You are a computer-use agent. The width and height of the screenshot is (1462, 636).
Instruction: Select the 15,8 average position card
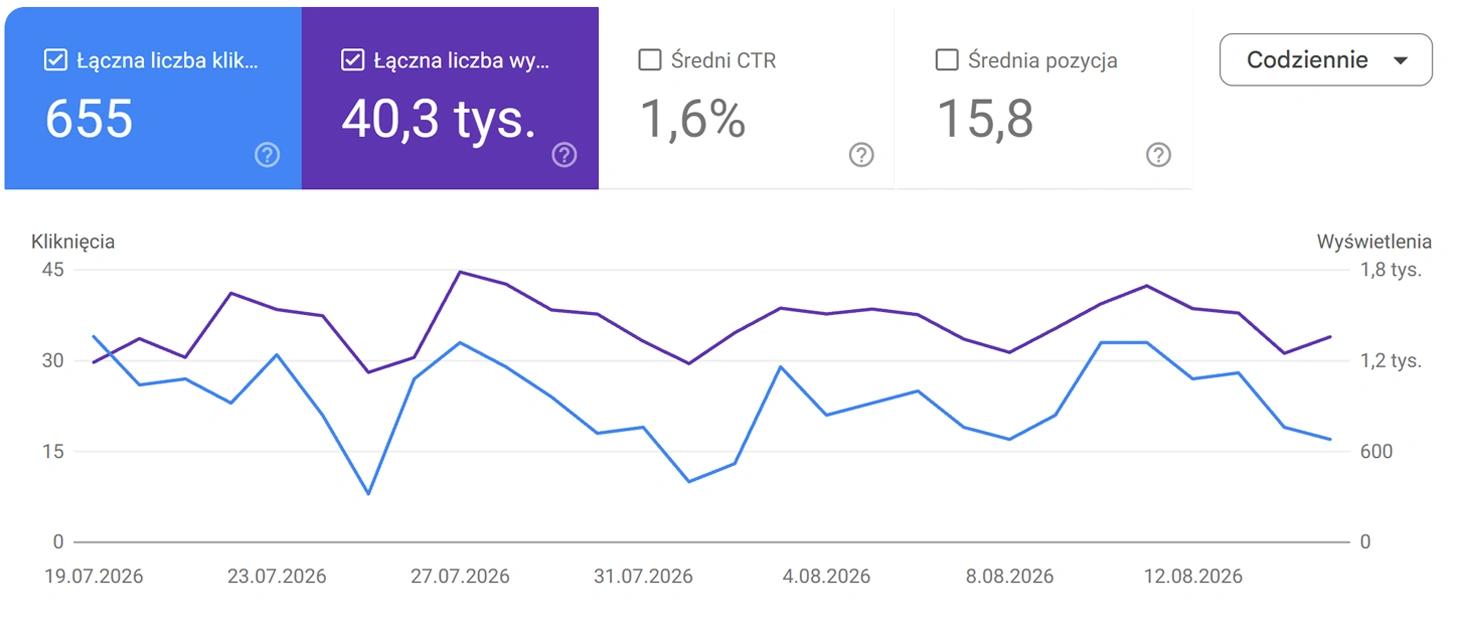point(1043,98)
